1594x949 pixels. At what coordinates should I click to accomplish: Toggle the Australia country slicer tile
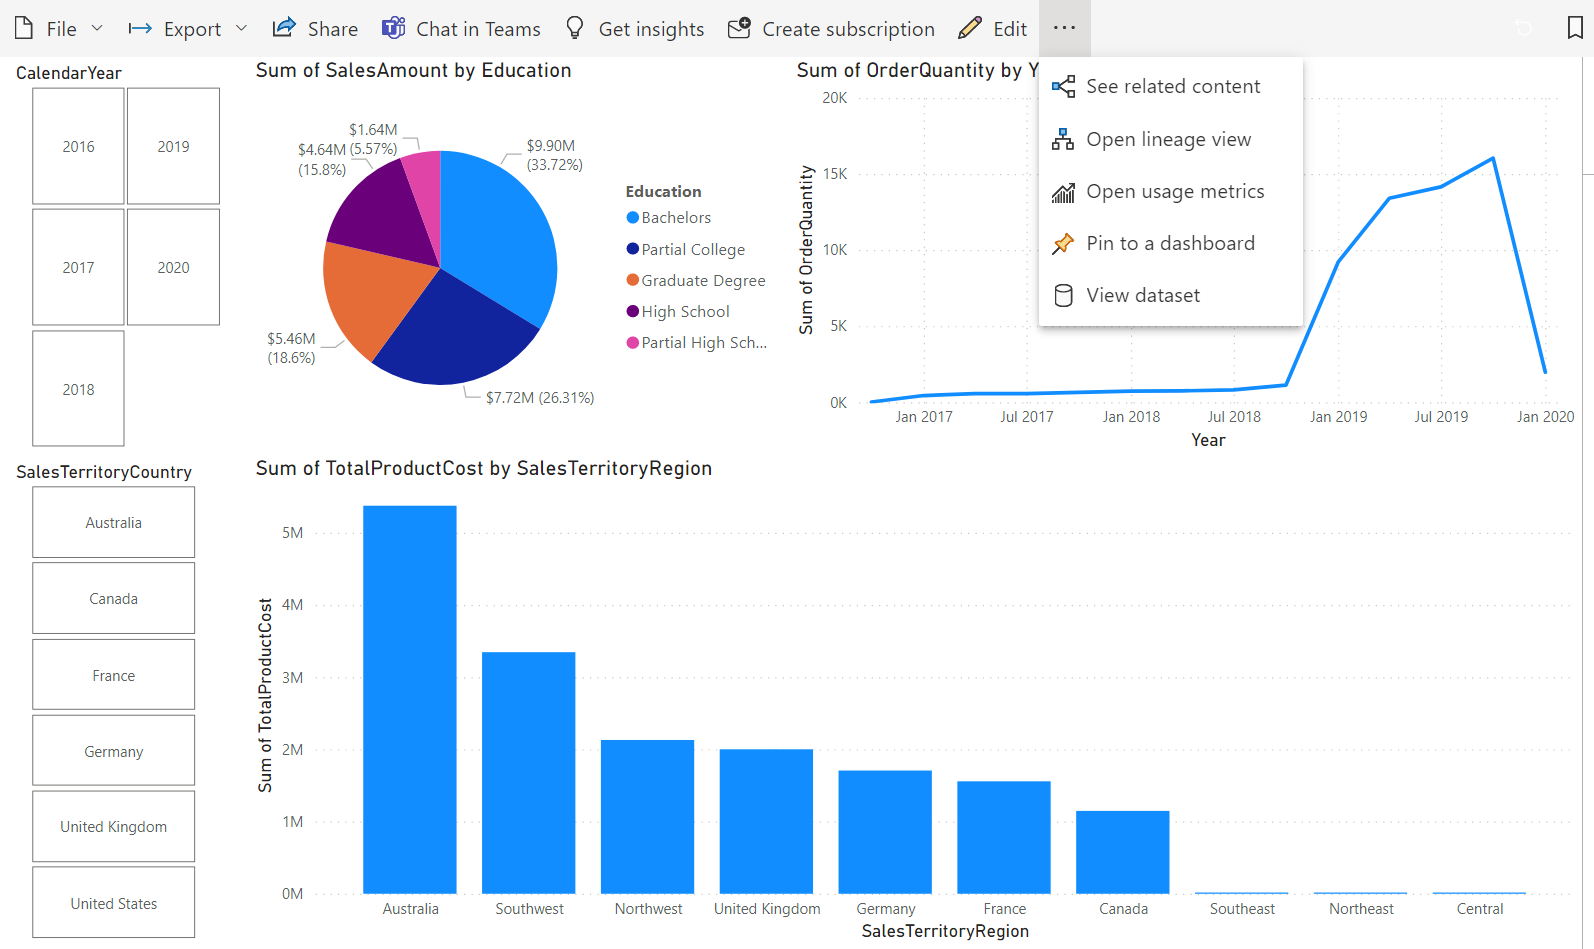point(113,522)
